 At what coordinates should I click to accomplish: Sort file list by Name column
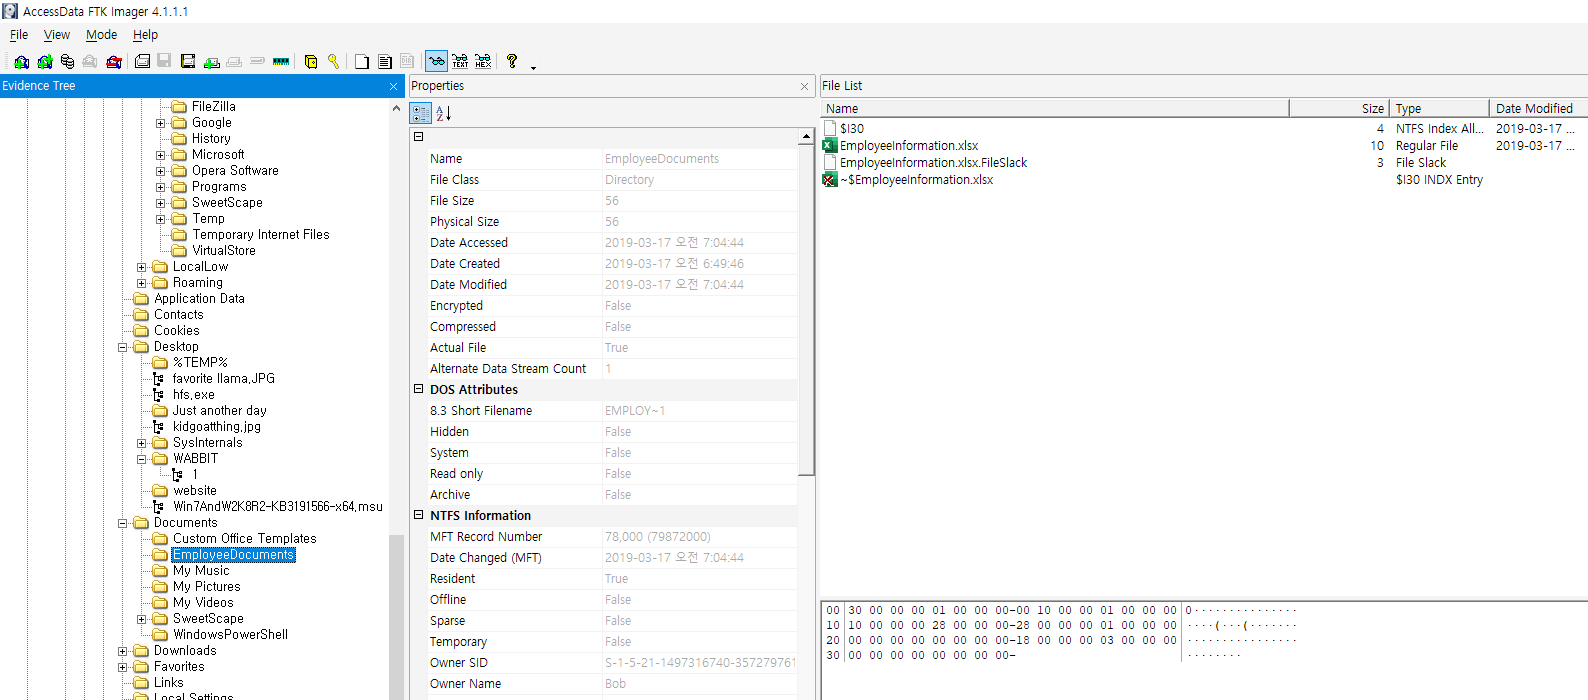click(x=1055, y=108)
